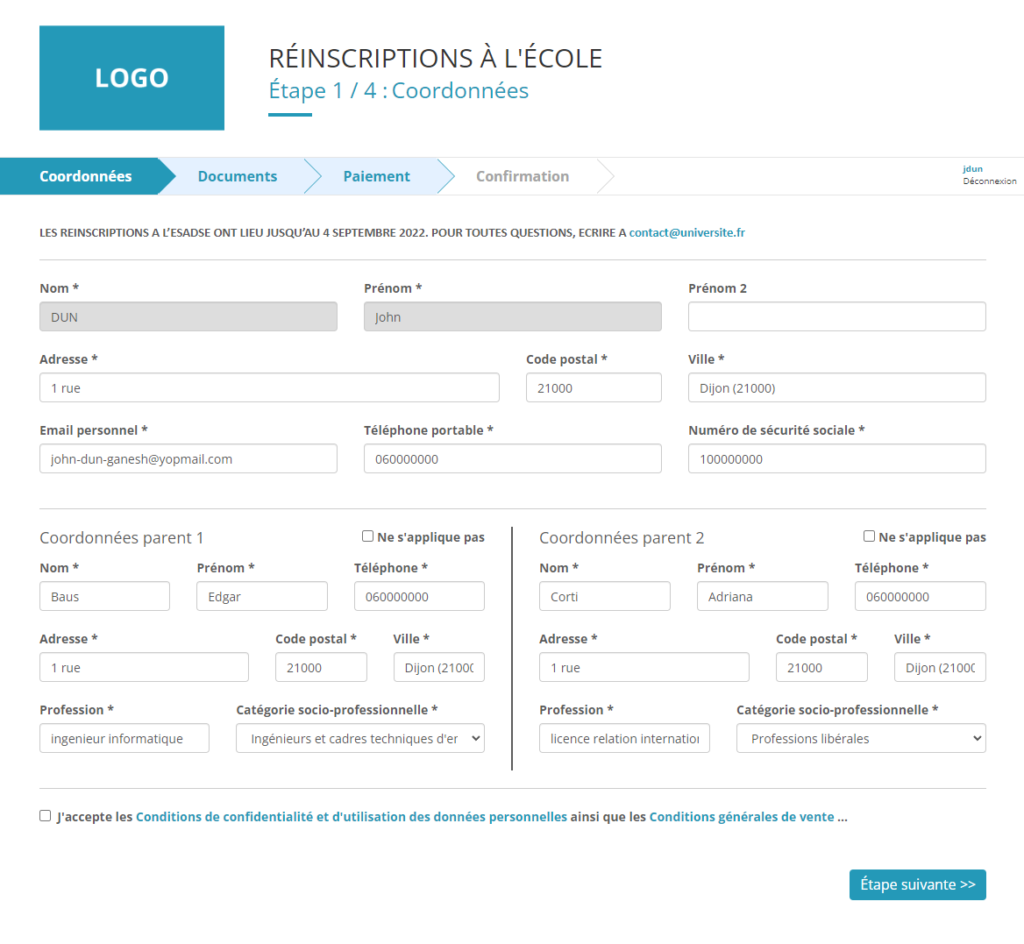
Task: Select the Confirmation step tab
Action: (522, 176)
